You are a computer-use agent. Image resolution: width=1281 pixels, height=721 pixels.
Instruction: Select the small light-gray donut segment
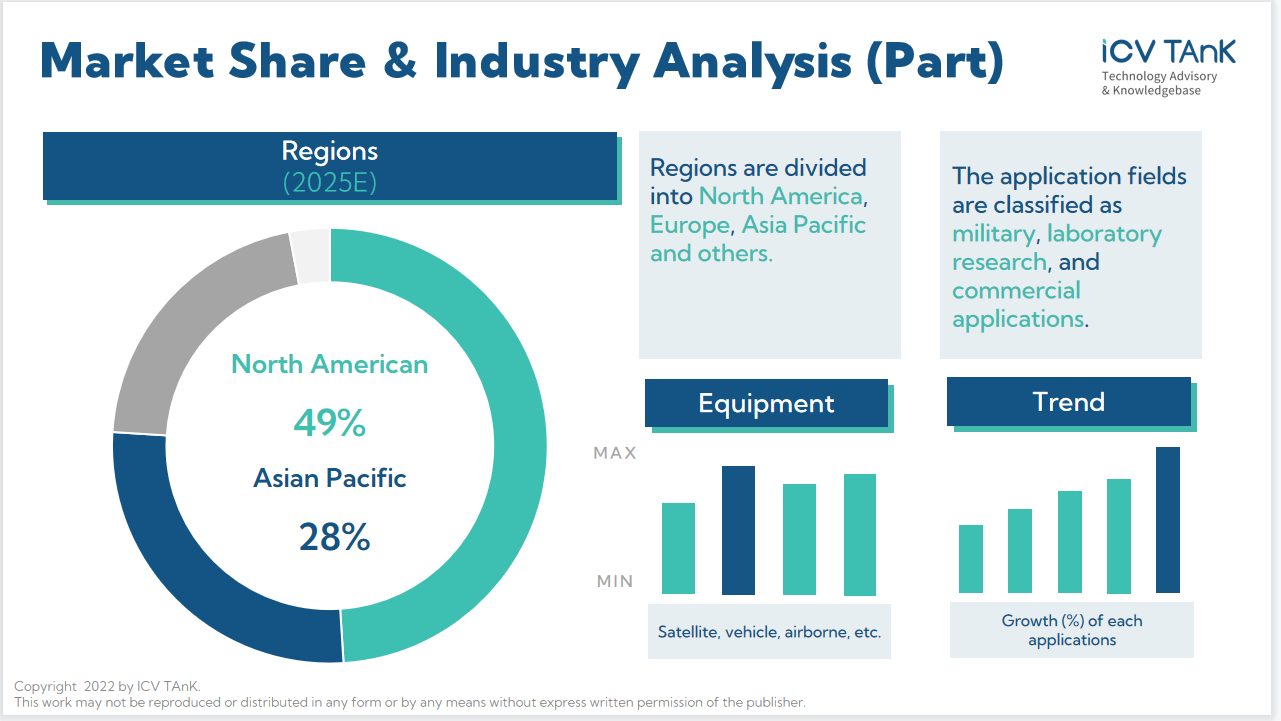[311, 255]
